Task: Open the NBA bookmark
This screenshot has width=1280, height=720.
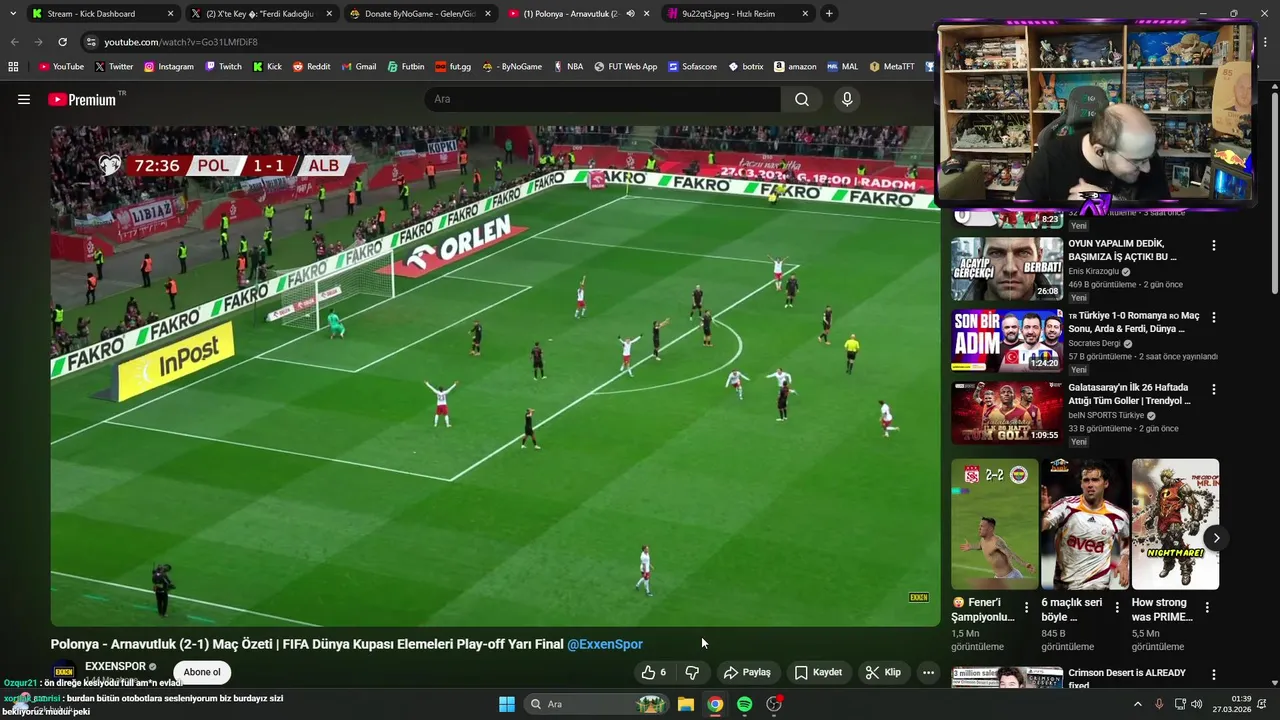Action: [567, 67]
